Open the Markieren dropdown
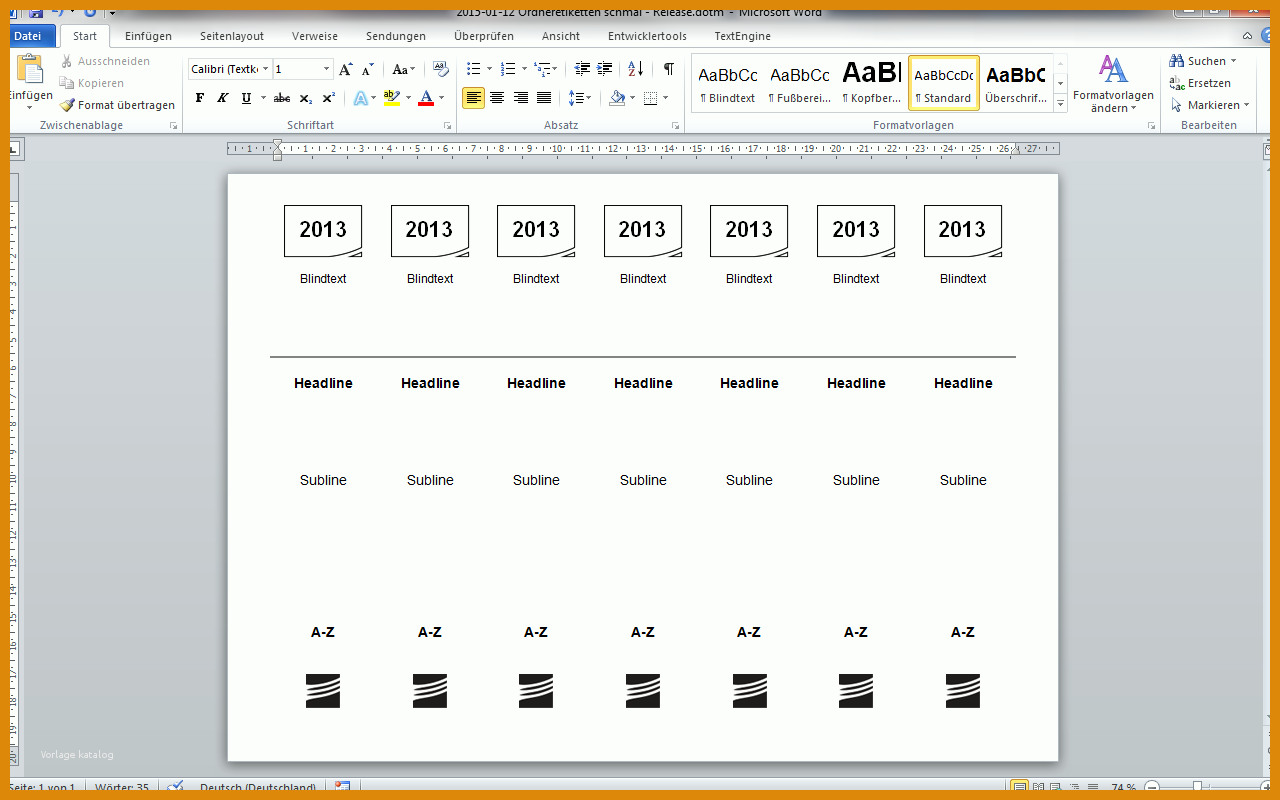Image resolution: width=1280 pixels, height=800 pixels. [1210, 105]
